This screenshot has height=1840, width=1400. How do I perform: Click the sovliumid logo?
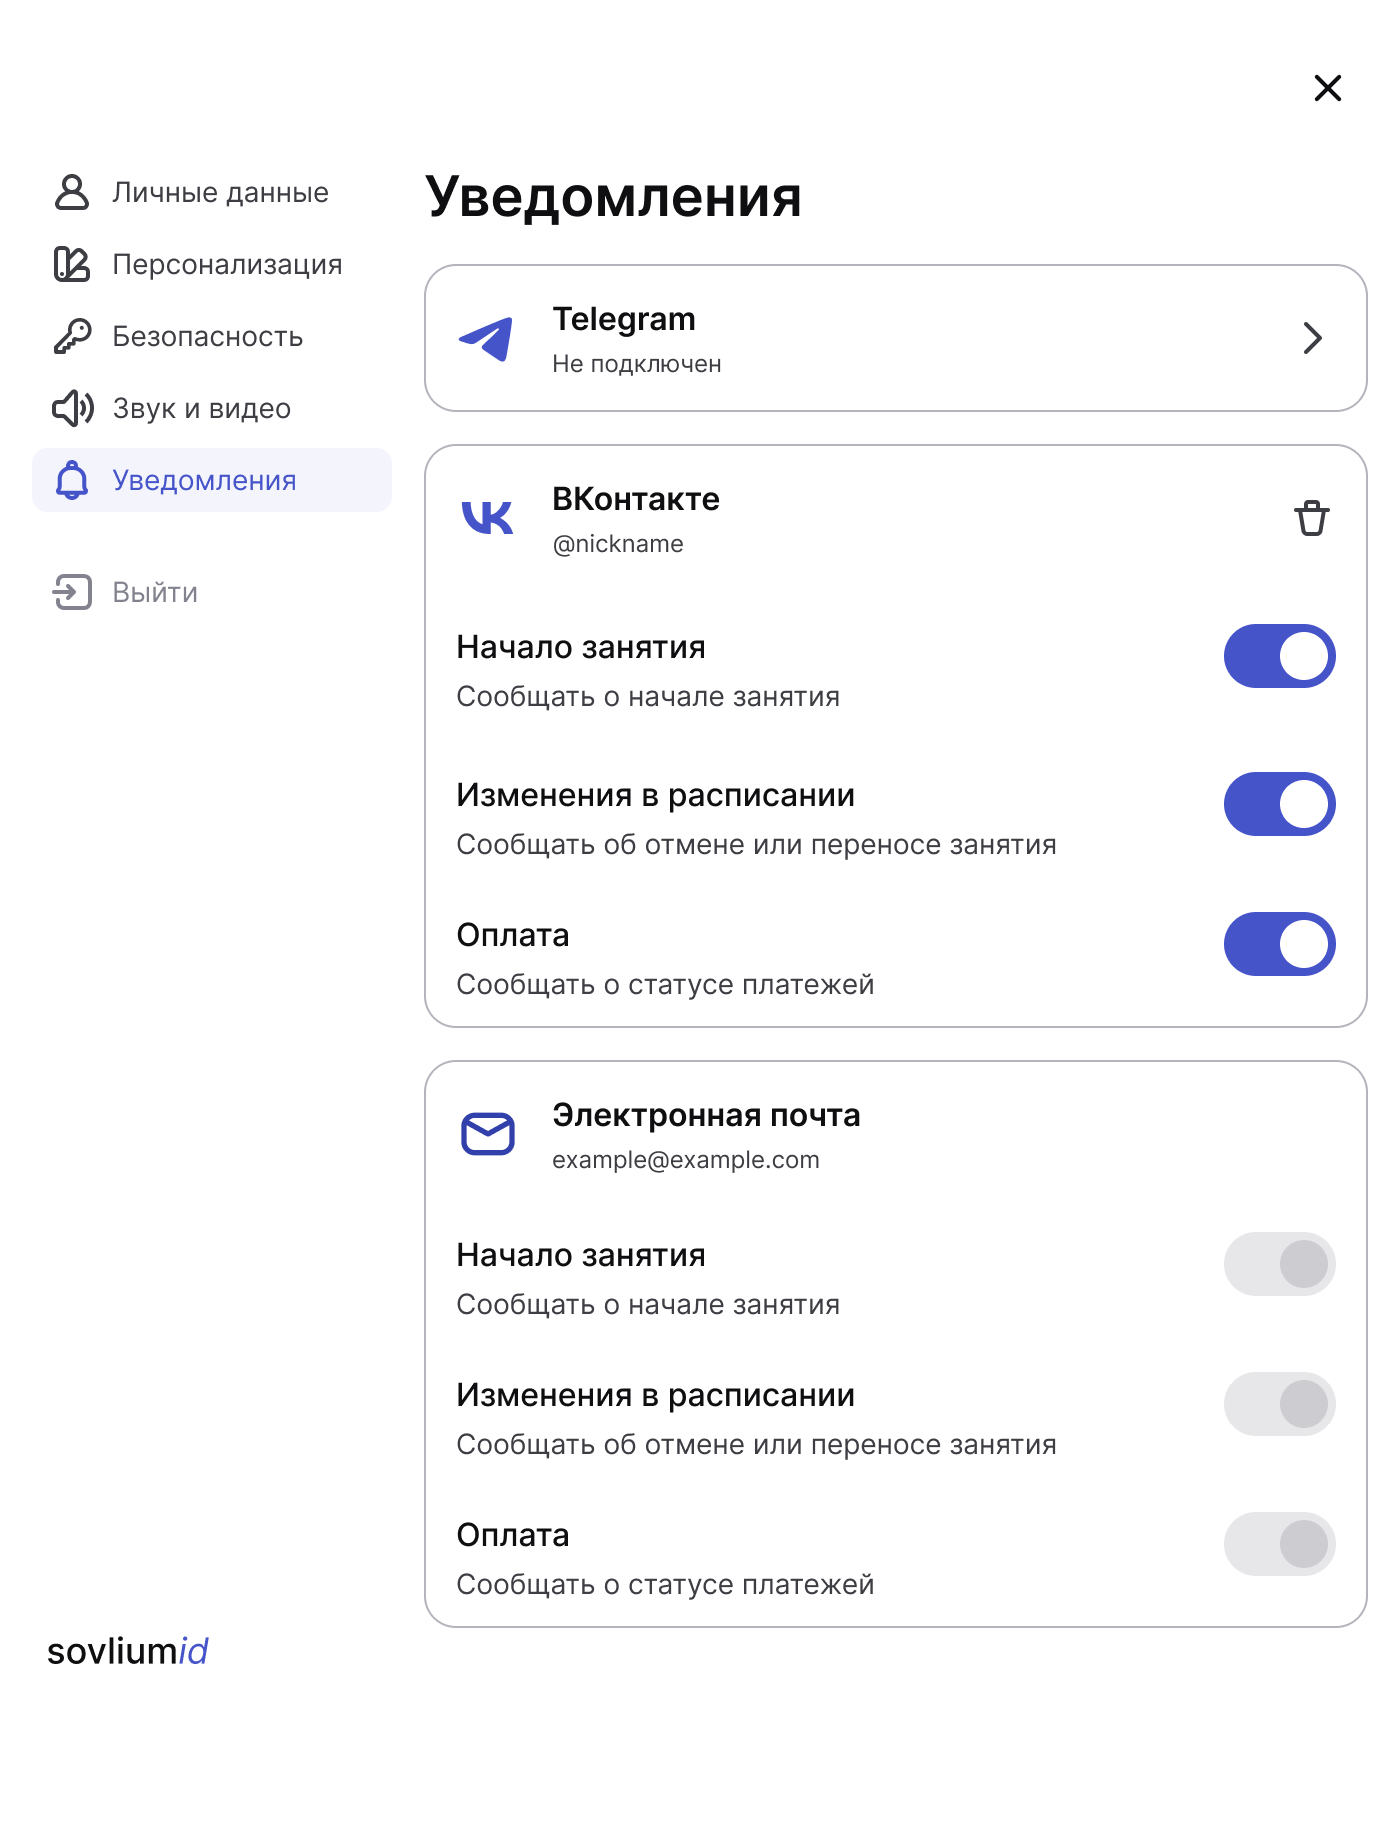pos(128,1651)
